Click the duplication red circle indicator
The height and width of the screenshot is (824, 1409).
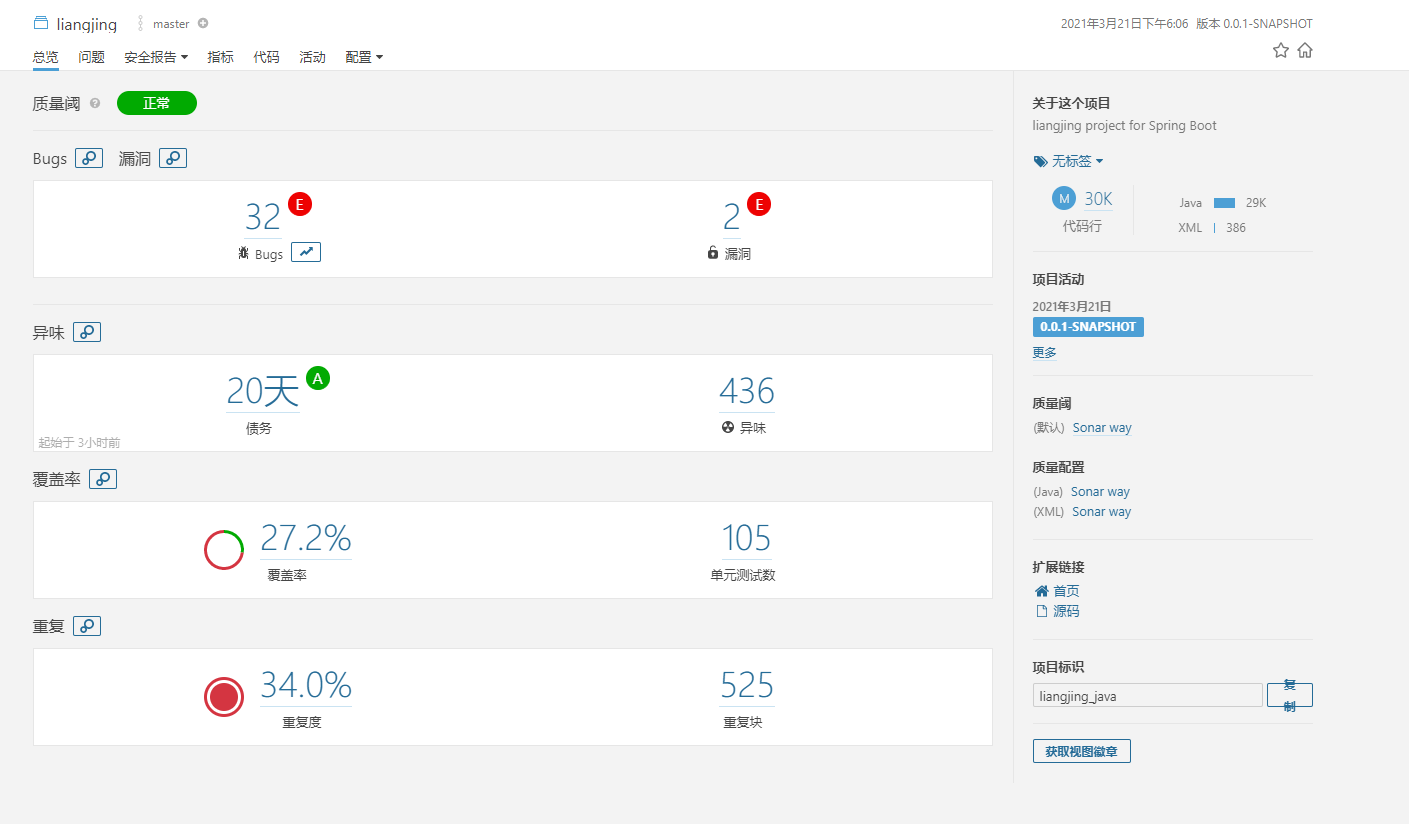coord(224,697)
